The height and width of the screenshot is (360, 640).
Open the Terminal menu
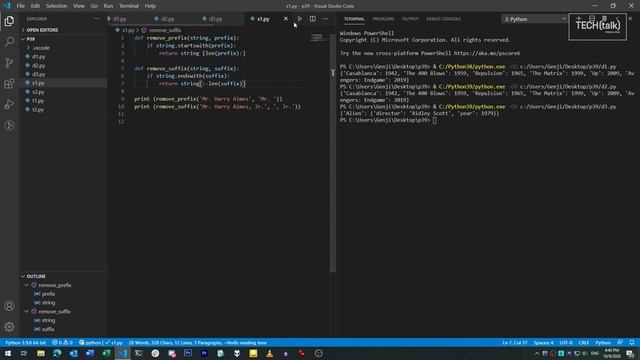click(129, 6)
